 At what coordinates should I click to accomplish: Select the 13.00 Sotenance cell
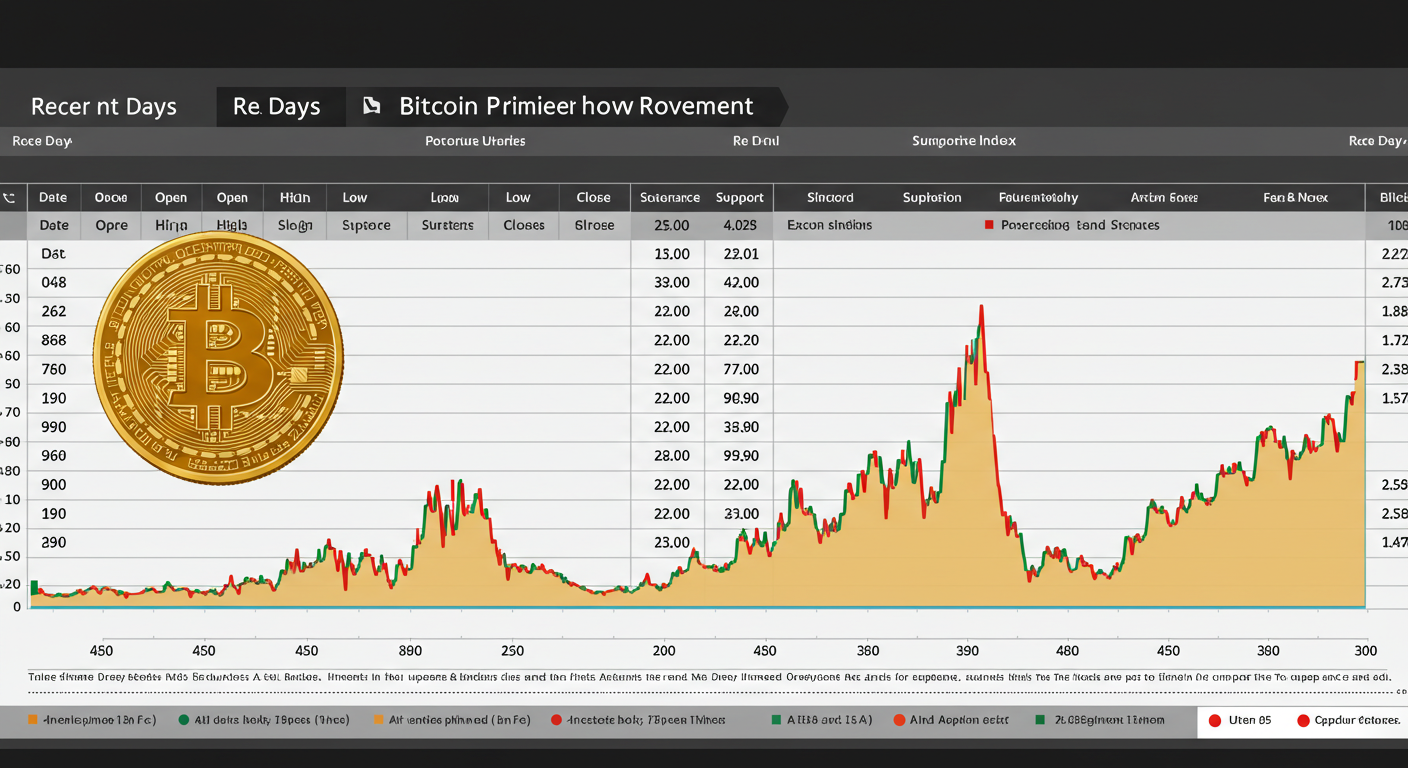coord(671,254)
